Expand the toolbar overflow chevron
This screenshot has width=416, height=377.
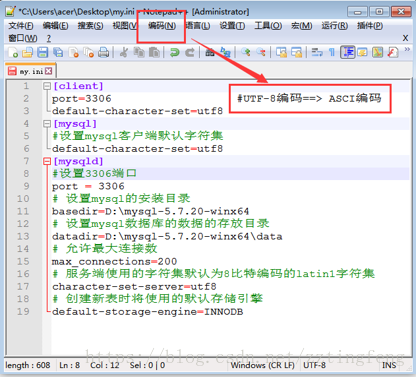click(x=407, y=49)
